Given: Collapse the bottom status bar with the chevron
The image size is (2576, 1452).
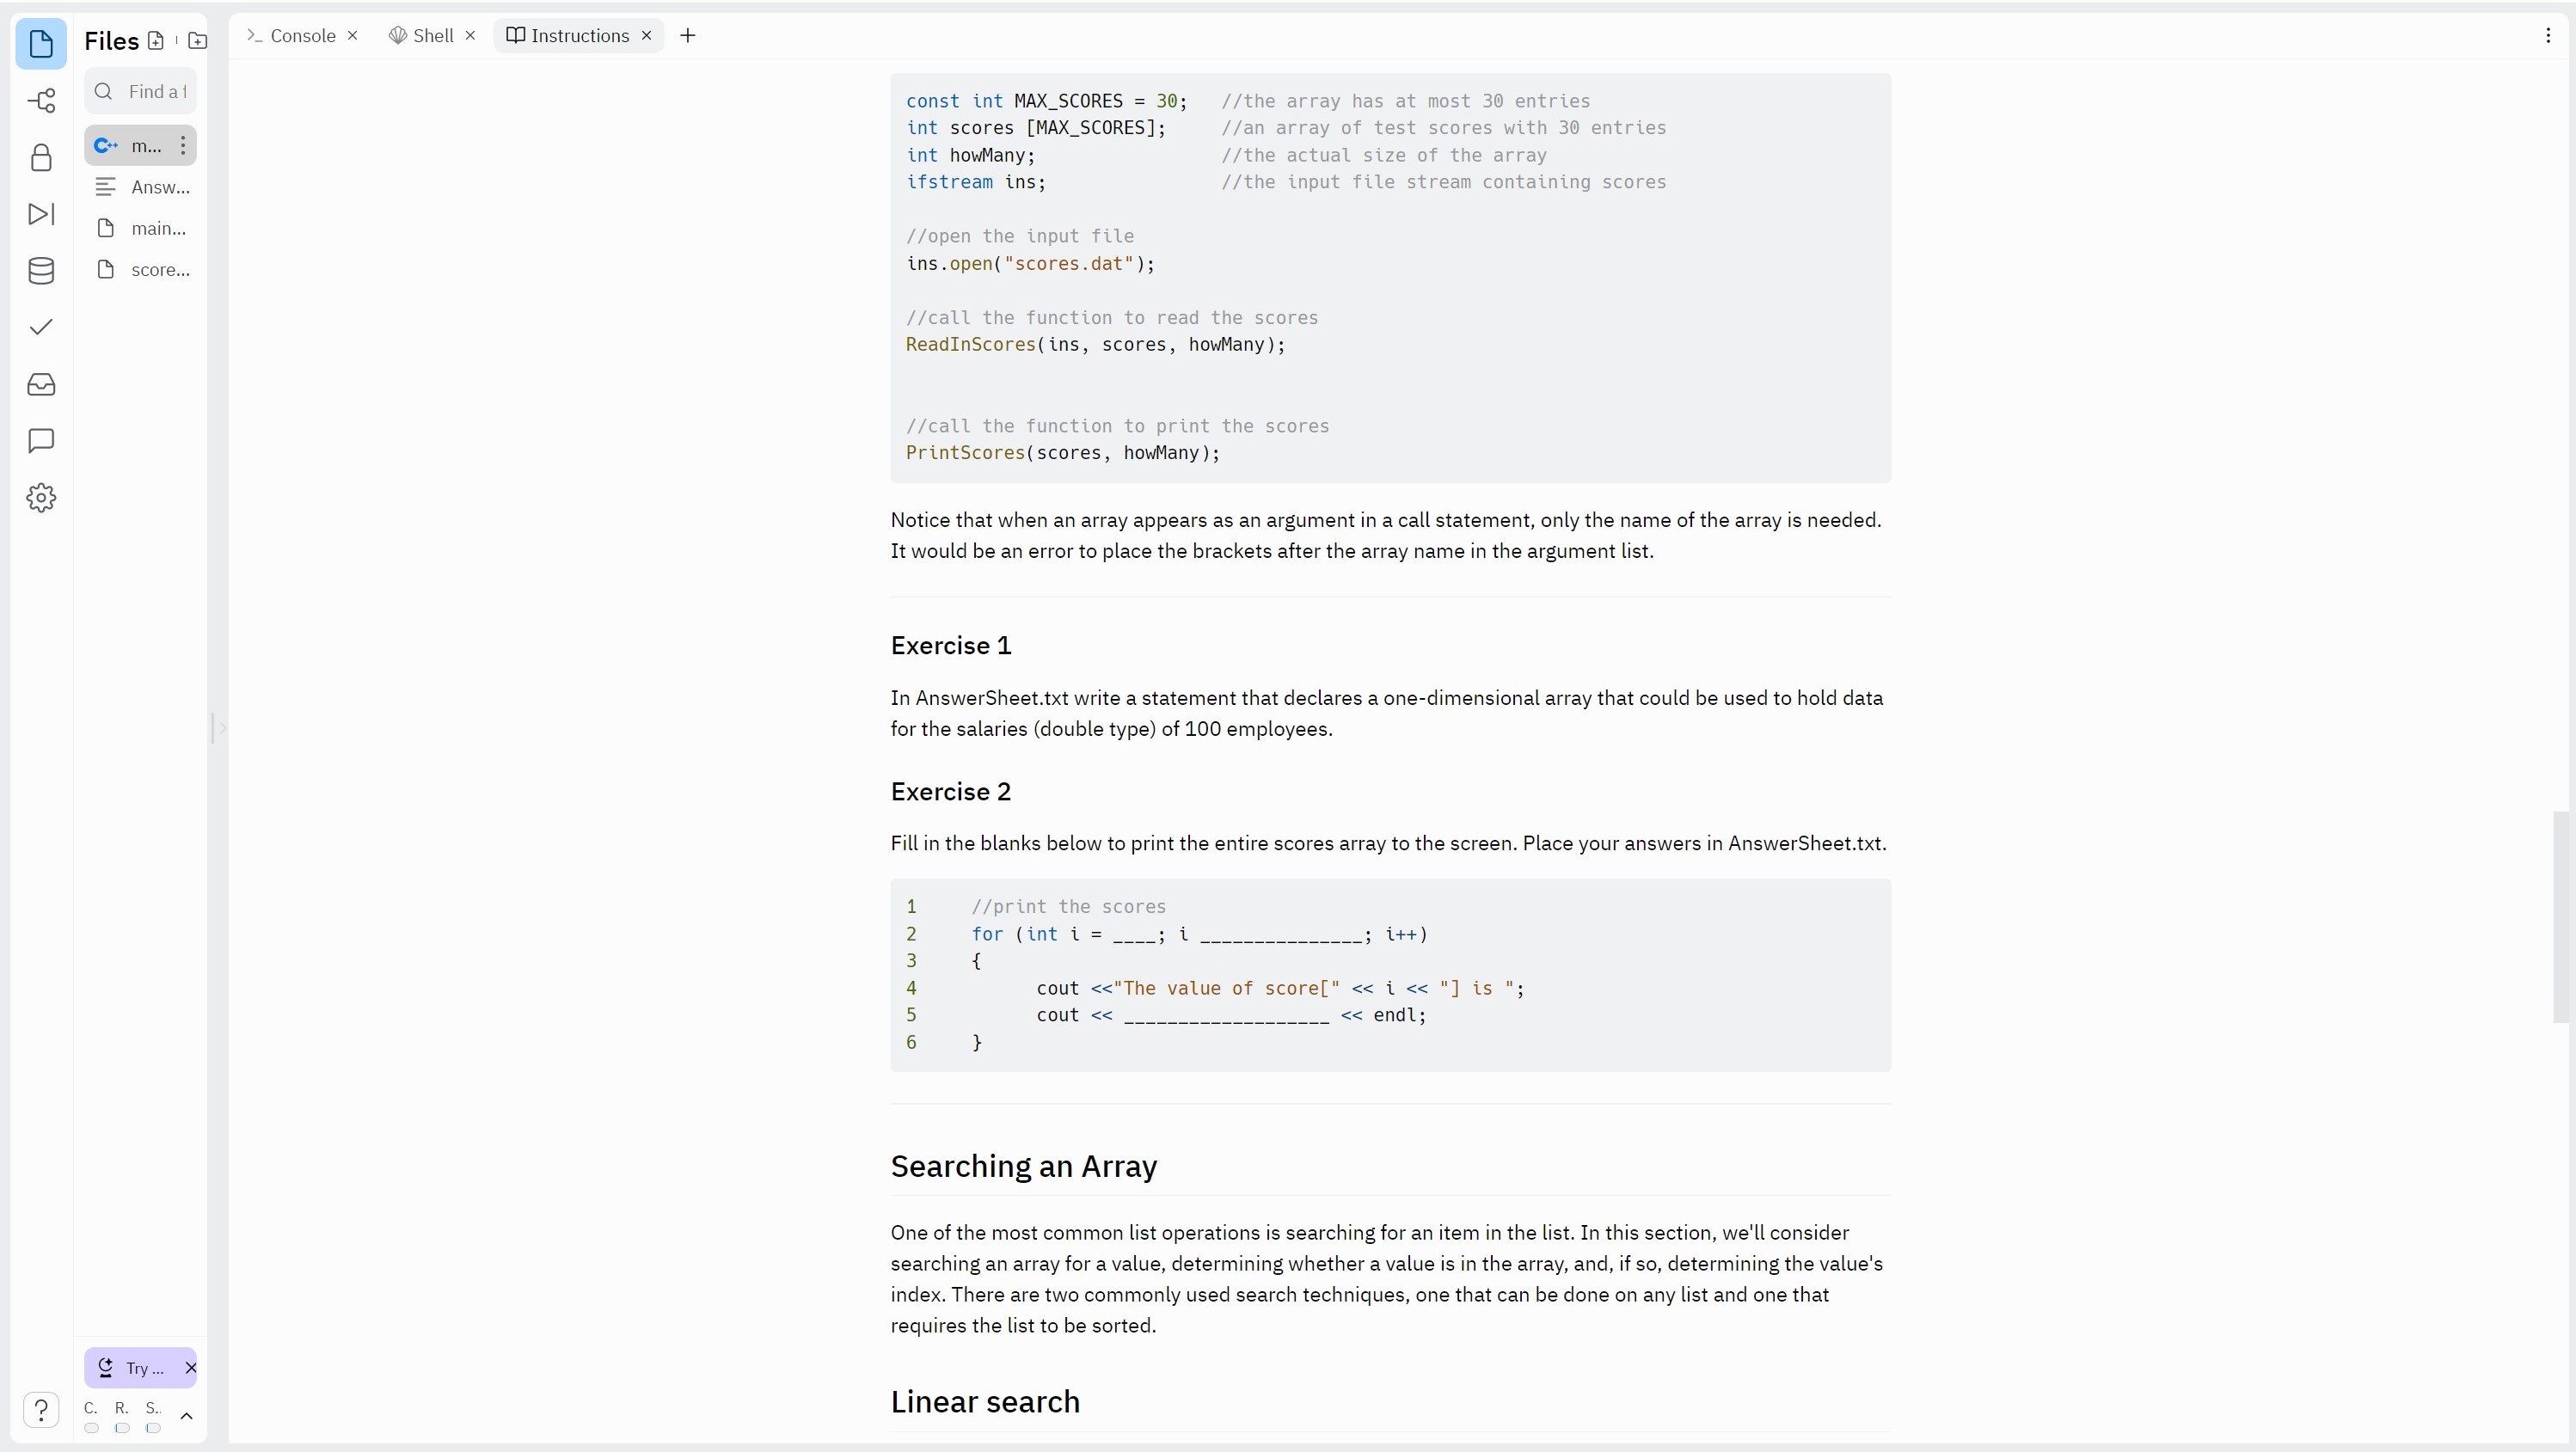Looking at the screenshot, I should coord(187,1417).
